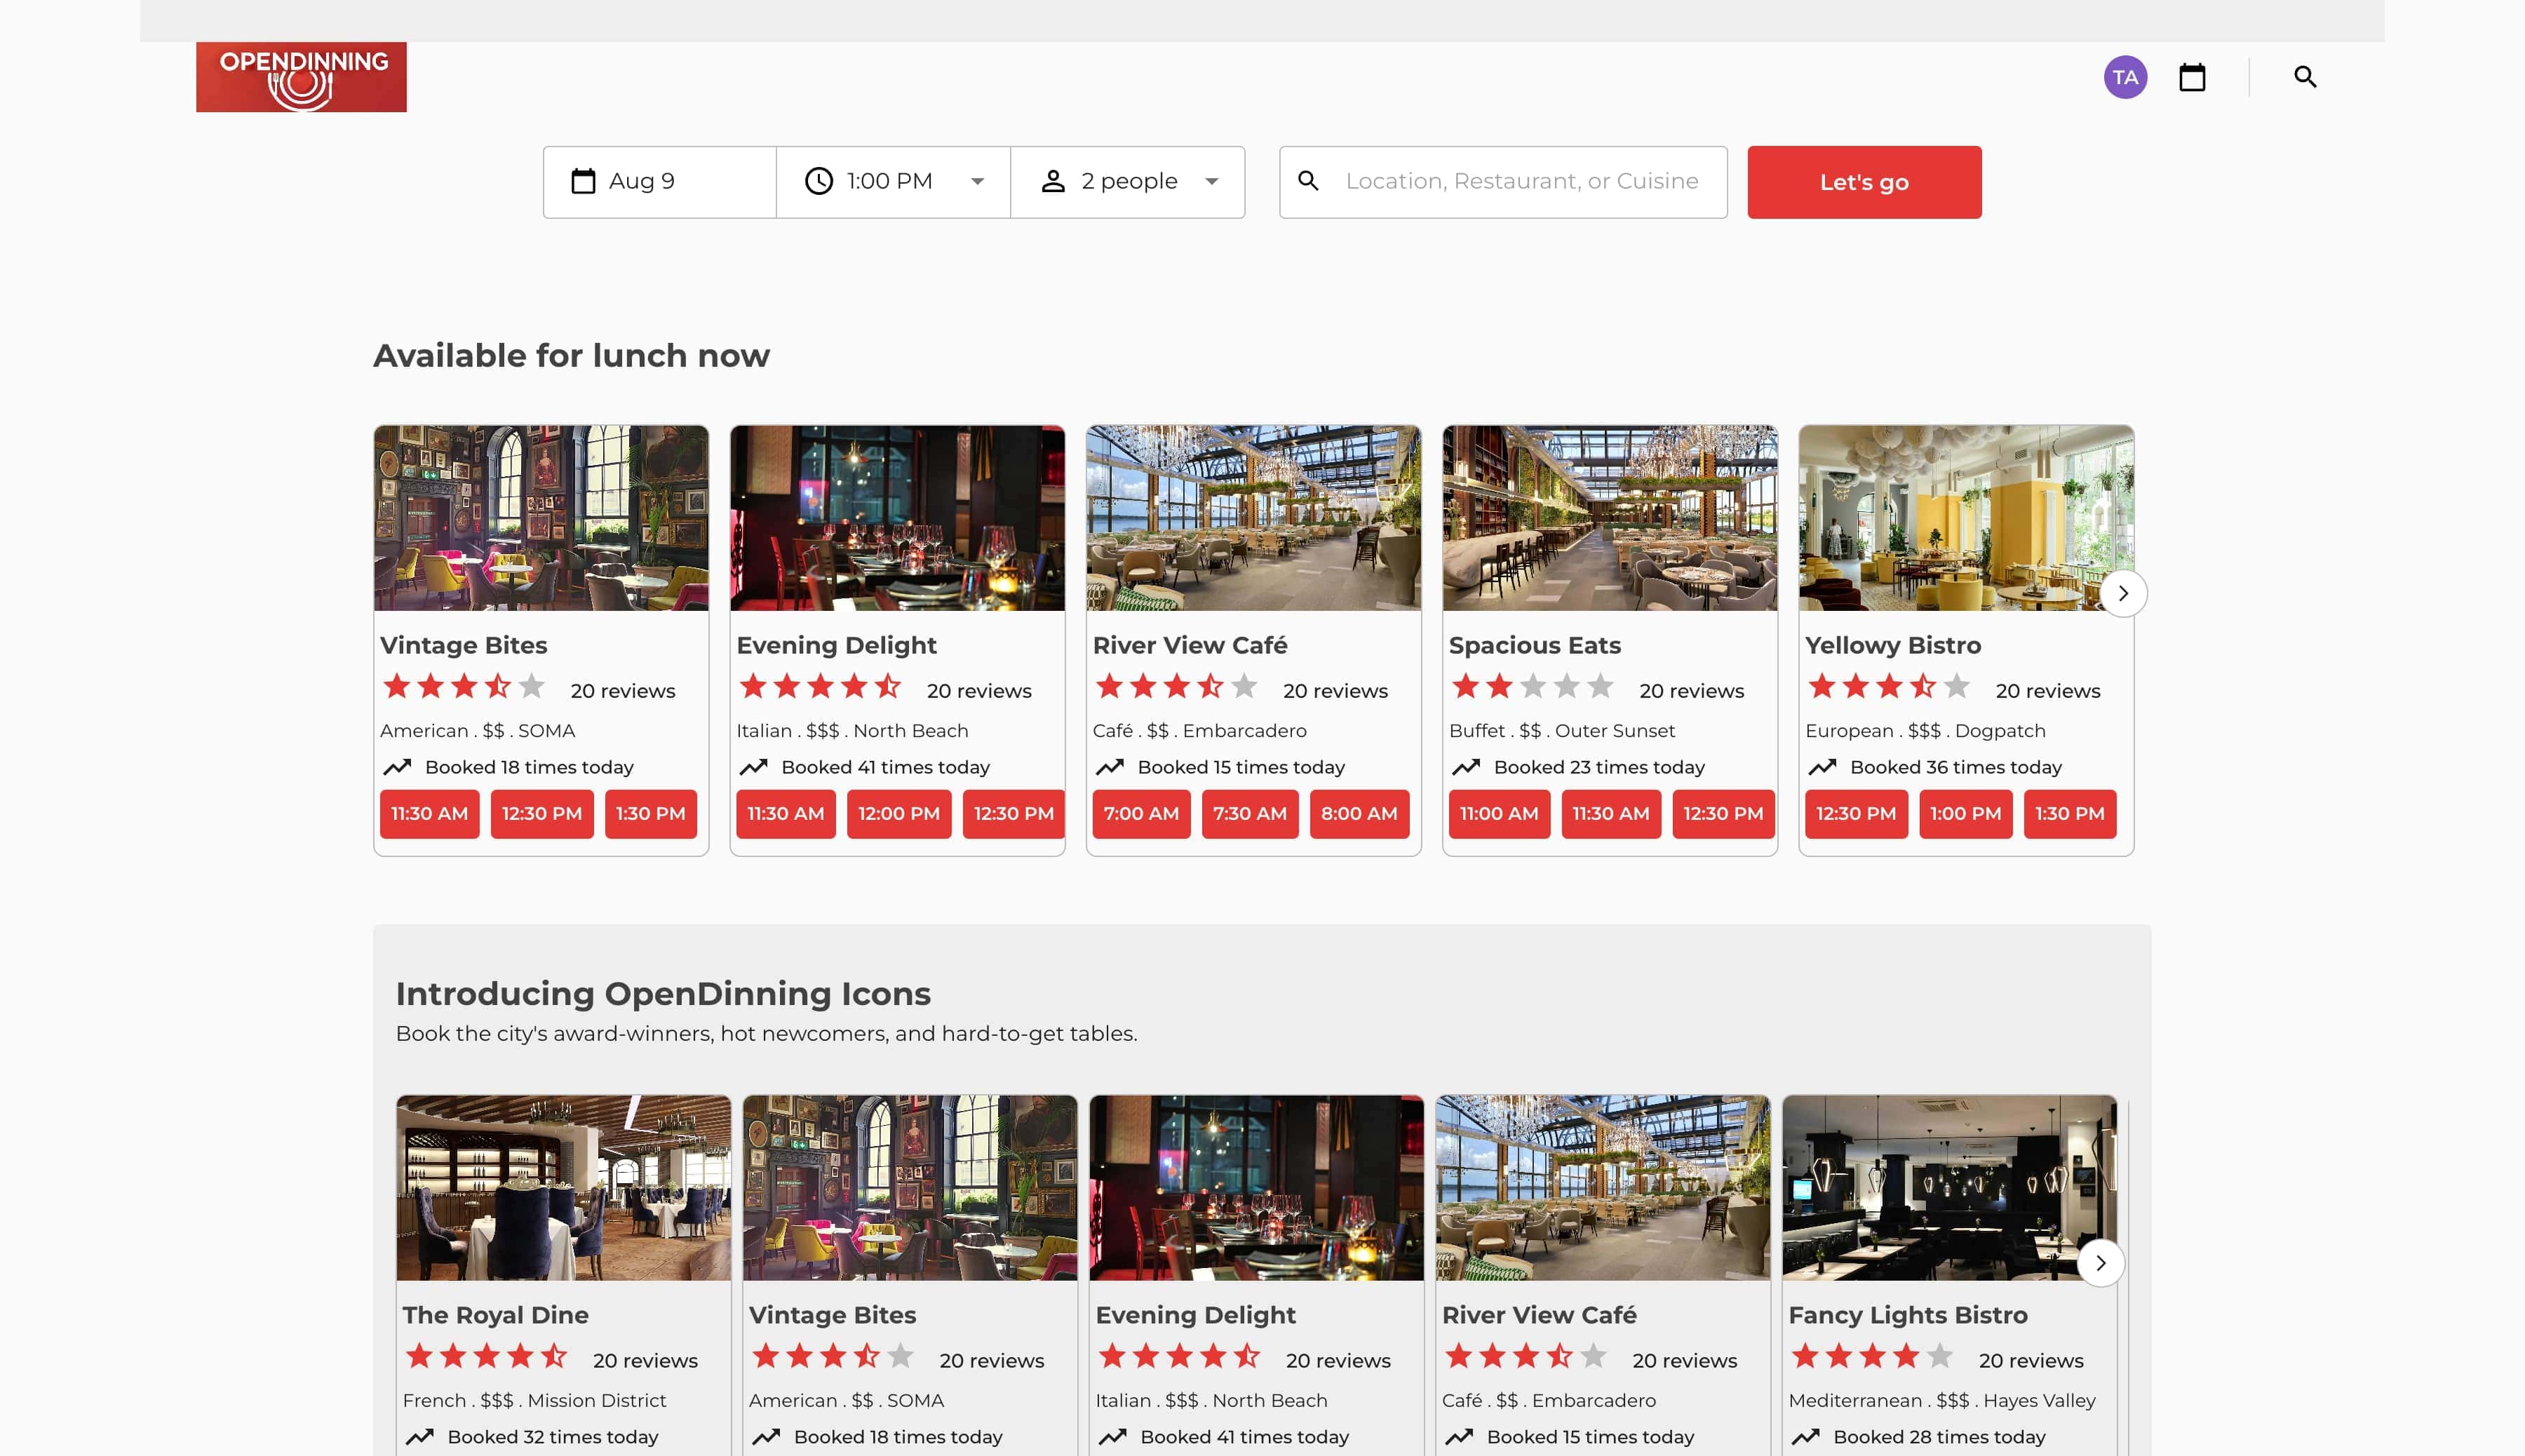The image size is (2525, 1456).
Task: Click the clock icon in time selector
Action: tap(818, 181)
